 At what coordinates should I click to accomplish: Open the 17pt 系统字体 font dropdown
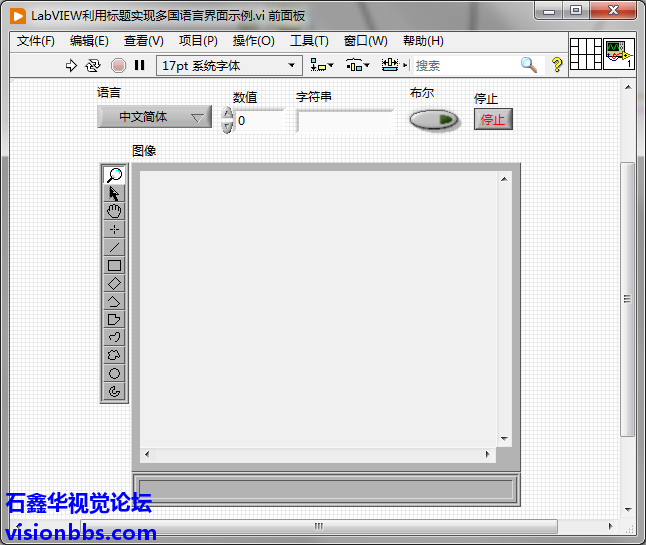click(x=229, y=65)
